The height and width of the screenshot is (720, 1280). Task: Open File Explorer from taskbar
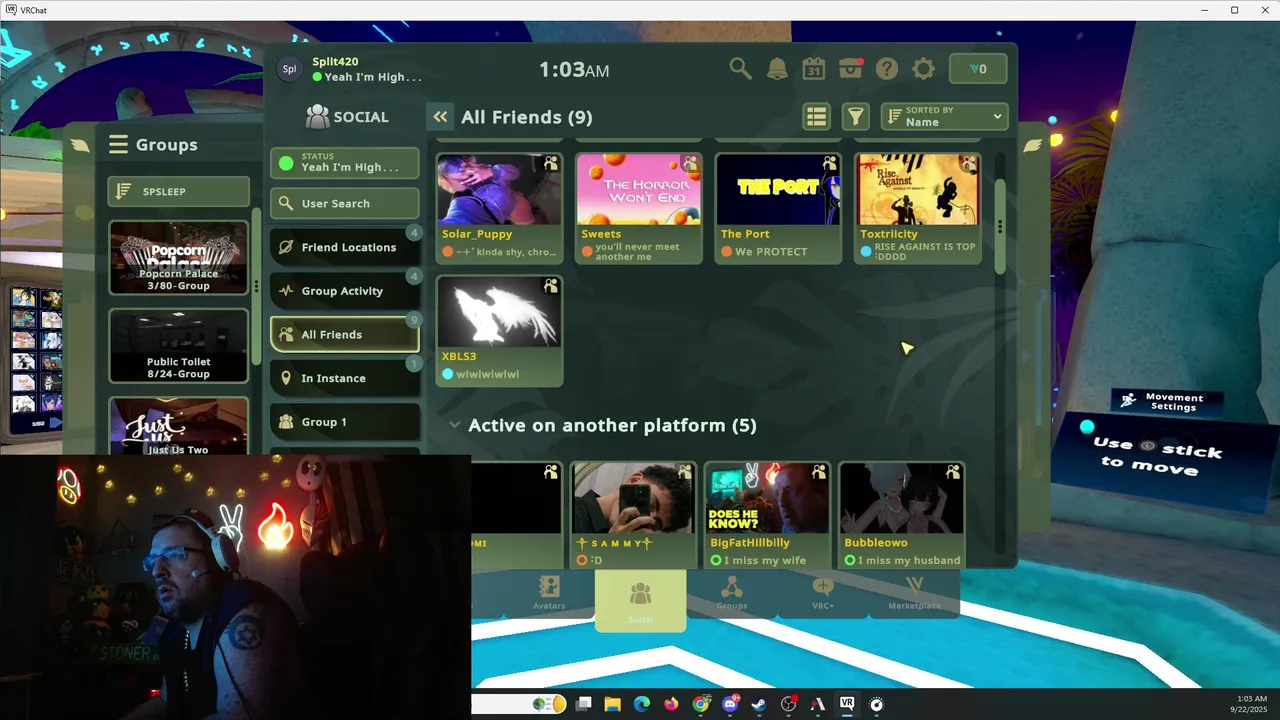[612, 704]
